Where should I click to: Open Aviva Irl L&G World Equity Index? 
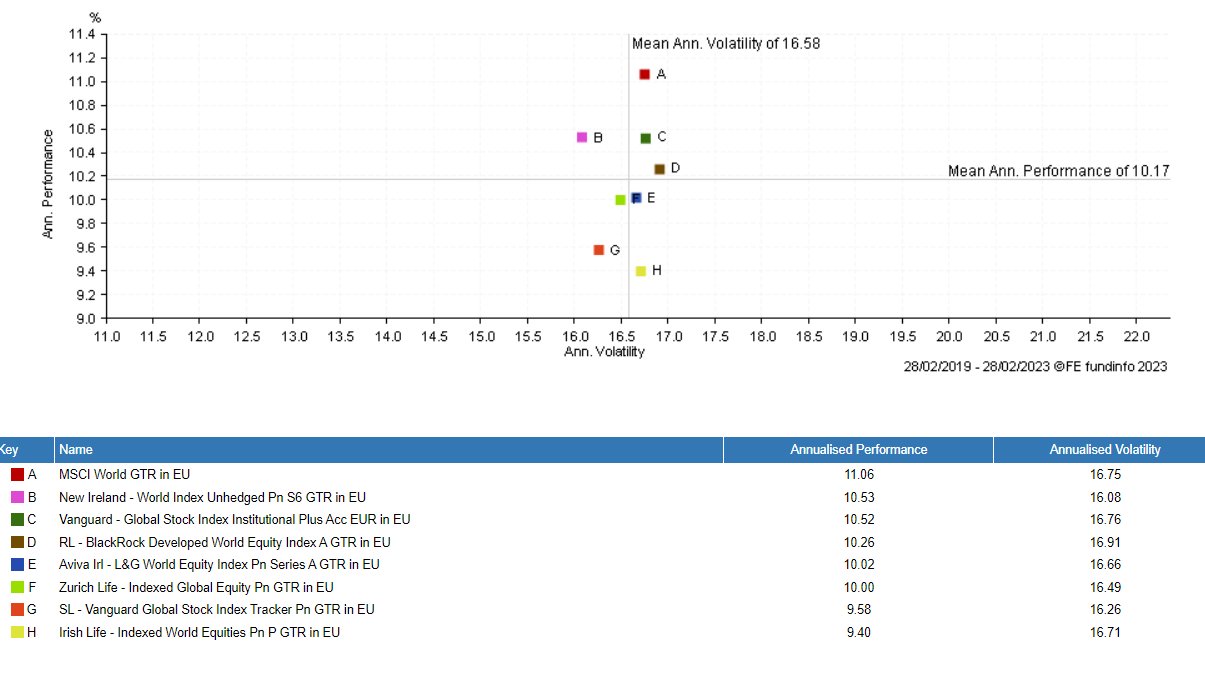[x=220, y=565]
